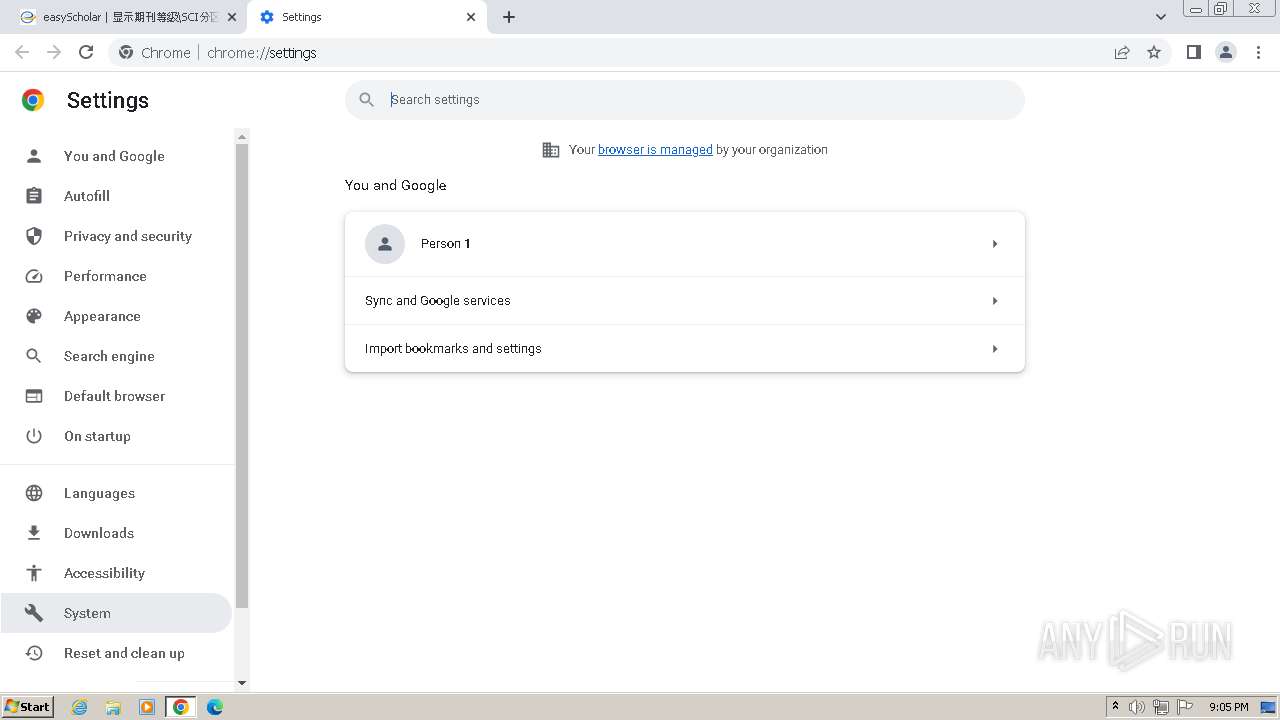The width and height of the screenshot is (1280, 720).
Task: Click the forward navigation arrow
Action: pyautogui.click(x=54, y=52)
